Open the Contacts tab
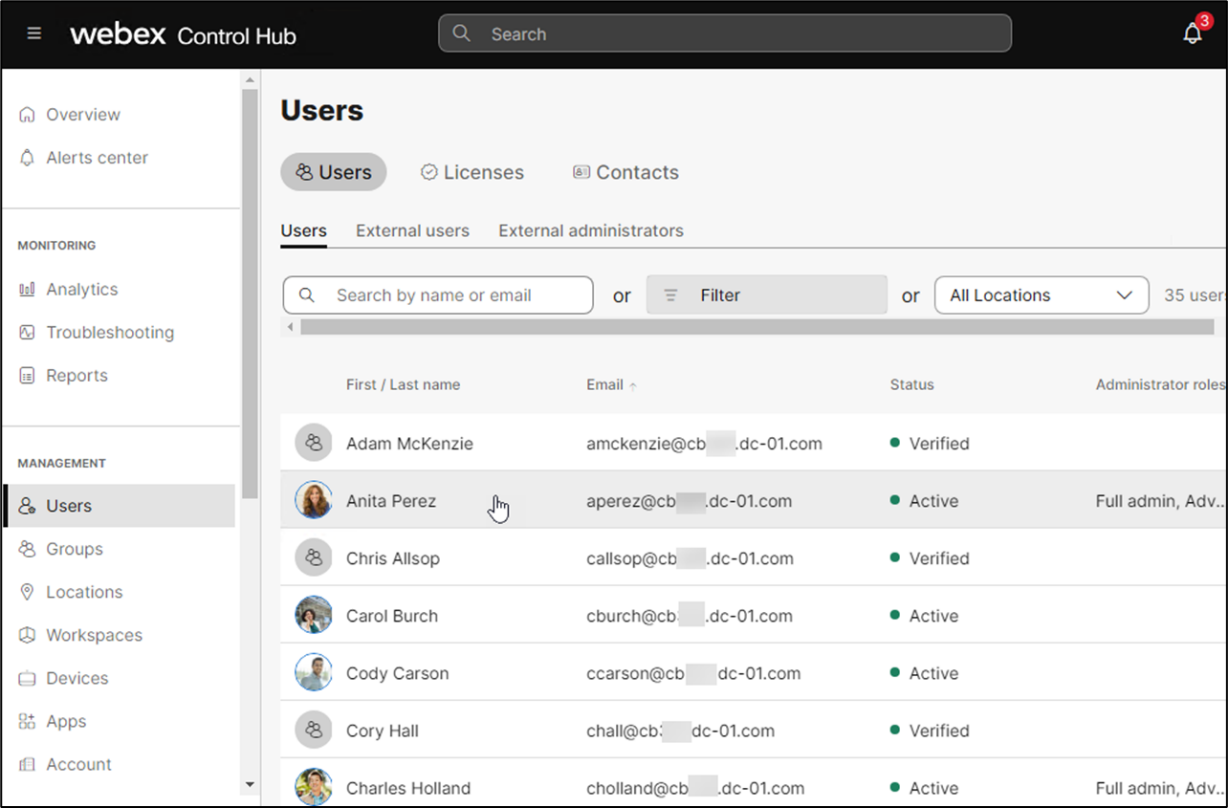This screenshot has height=808, width=1228. [625, 172]
